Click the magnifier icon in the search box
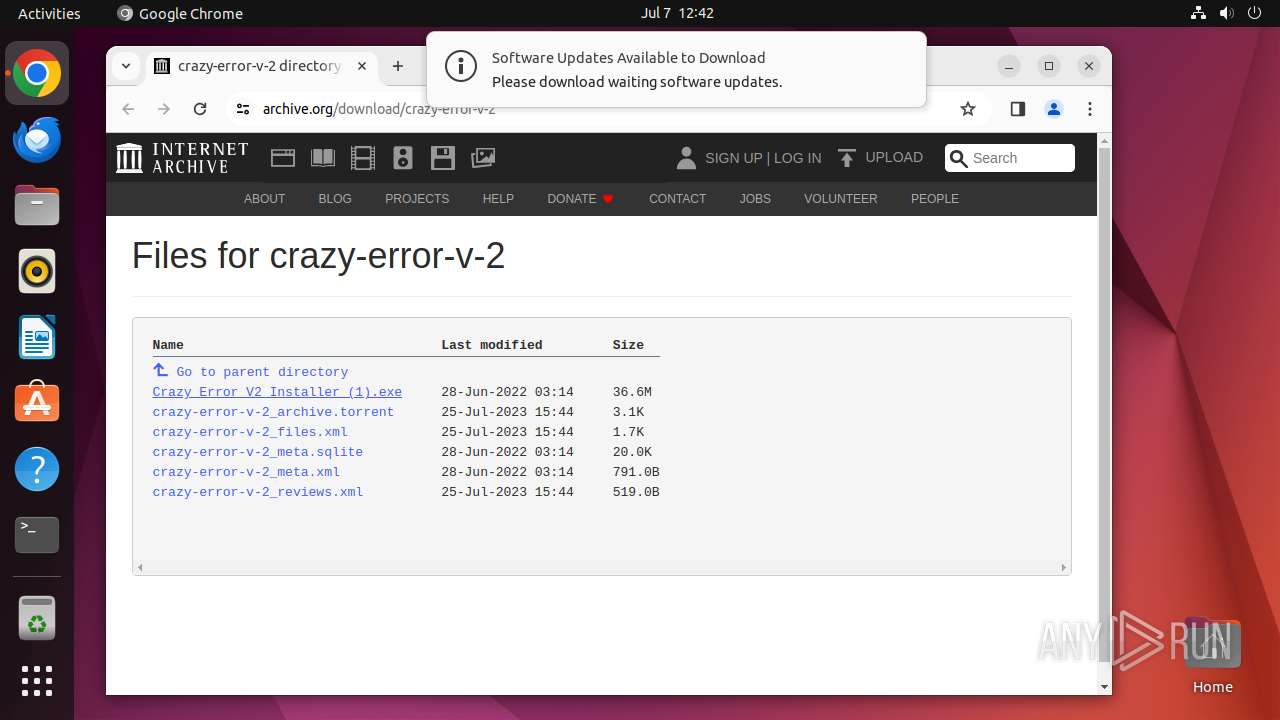This screenshot has height=720, width=1280. pyautogui.click(x=959, y=158)
